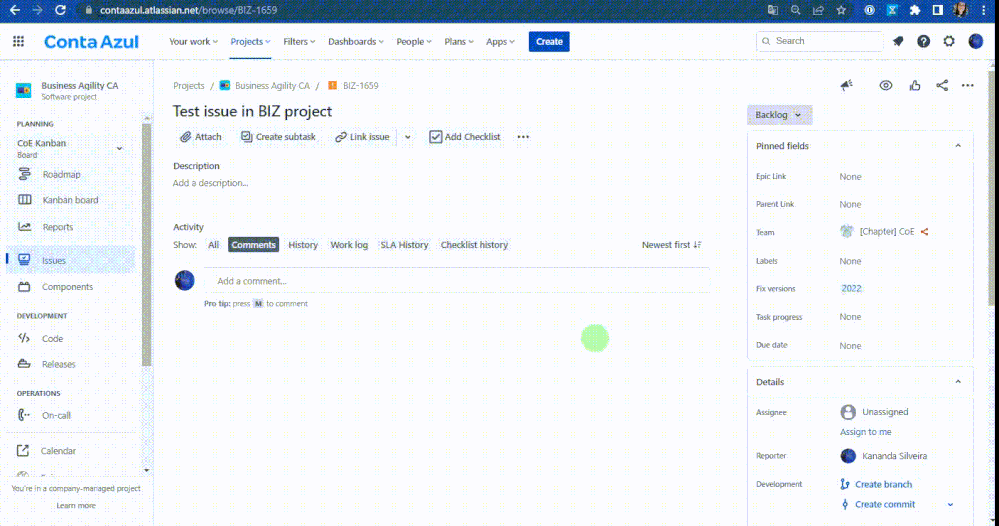Toggle watch issue eye icon

(886, 85)
